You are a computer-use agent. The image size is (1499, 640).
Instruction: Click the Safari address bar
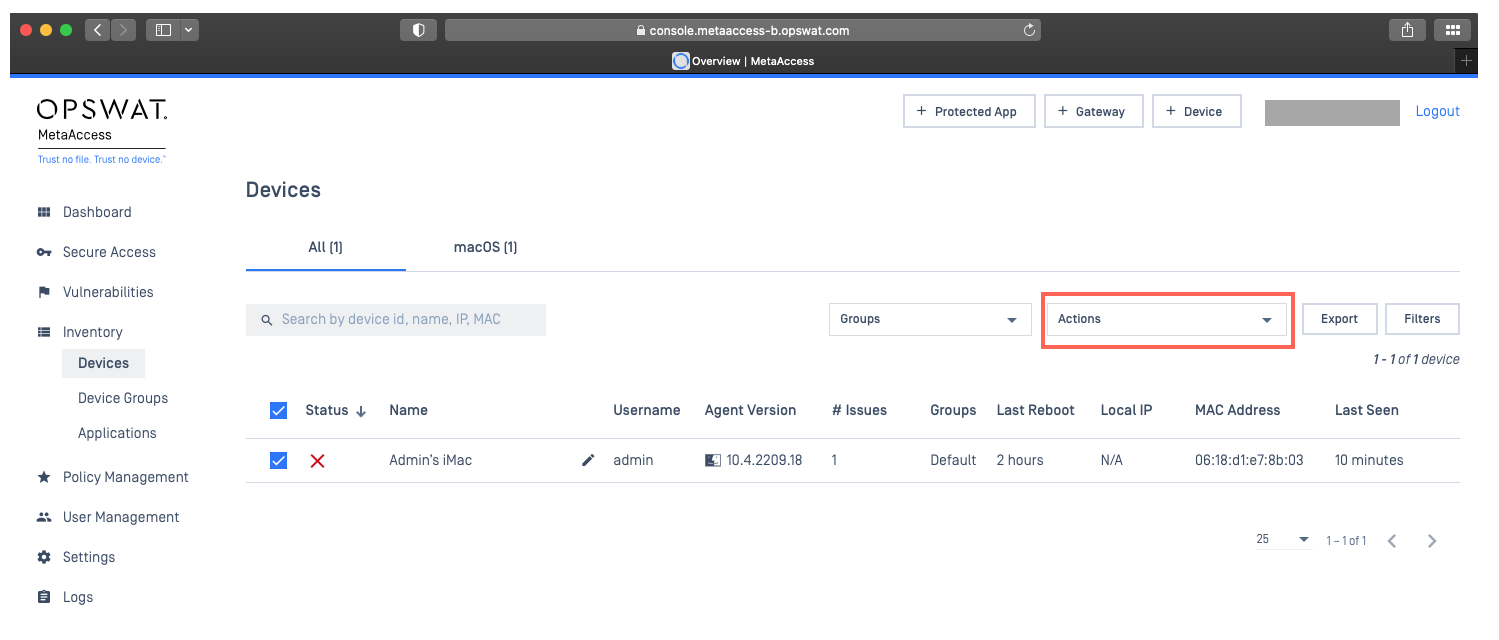743,30
